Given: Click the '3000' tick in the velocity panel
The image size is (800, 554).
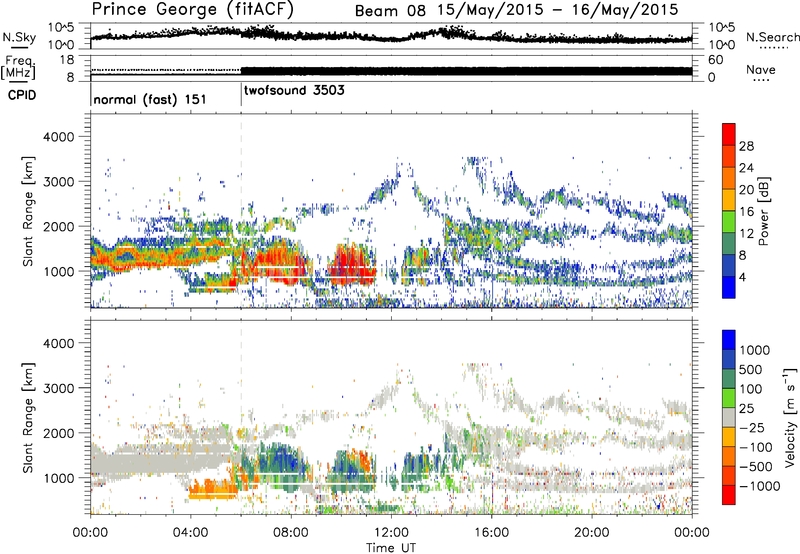Looking at the screenshot, I should (x=58, y=389).
